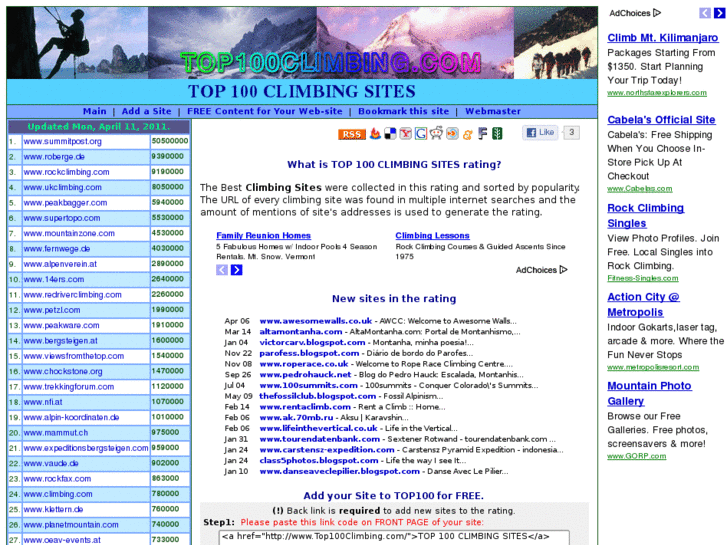Open www.supertopo.com ranking link
727x545 pixels.
point(62,218)
